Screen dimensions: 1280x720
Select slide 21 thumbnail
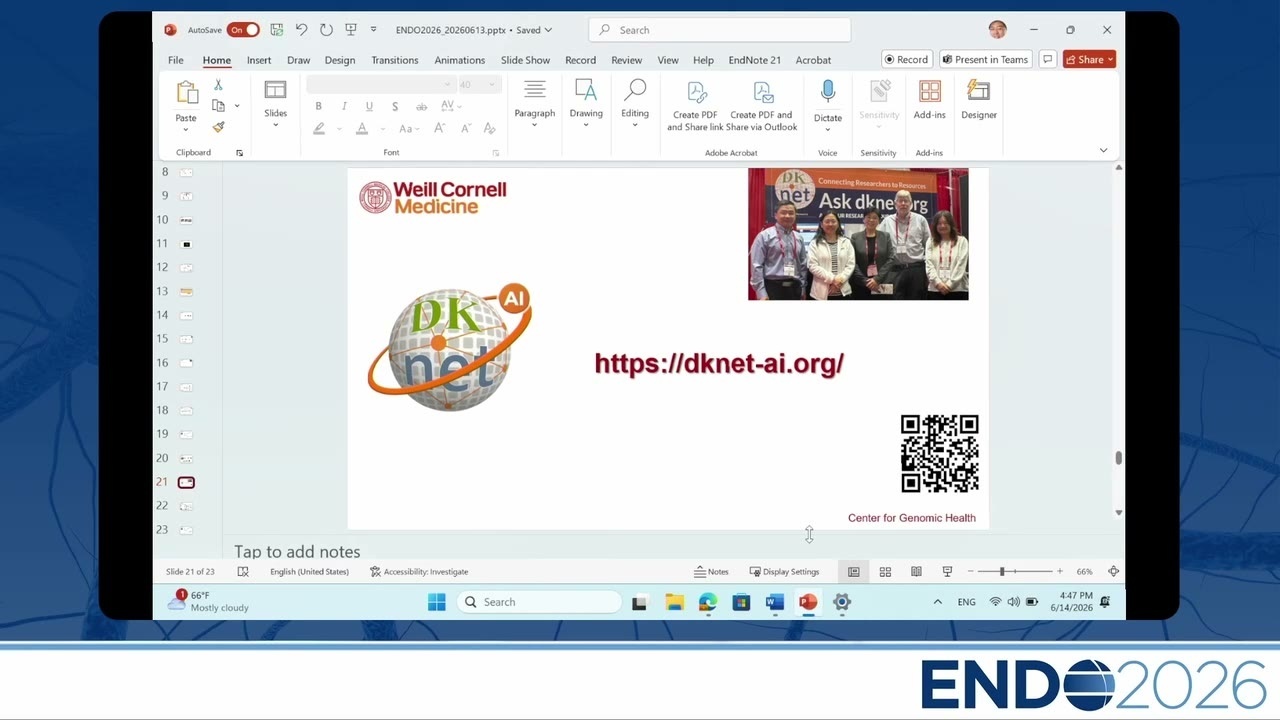click(186, 482)
